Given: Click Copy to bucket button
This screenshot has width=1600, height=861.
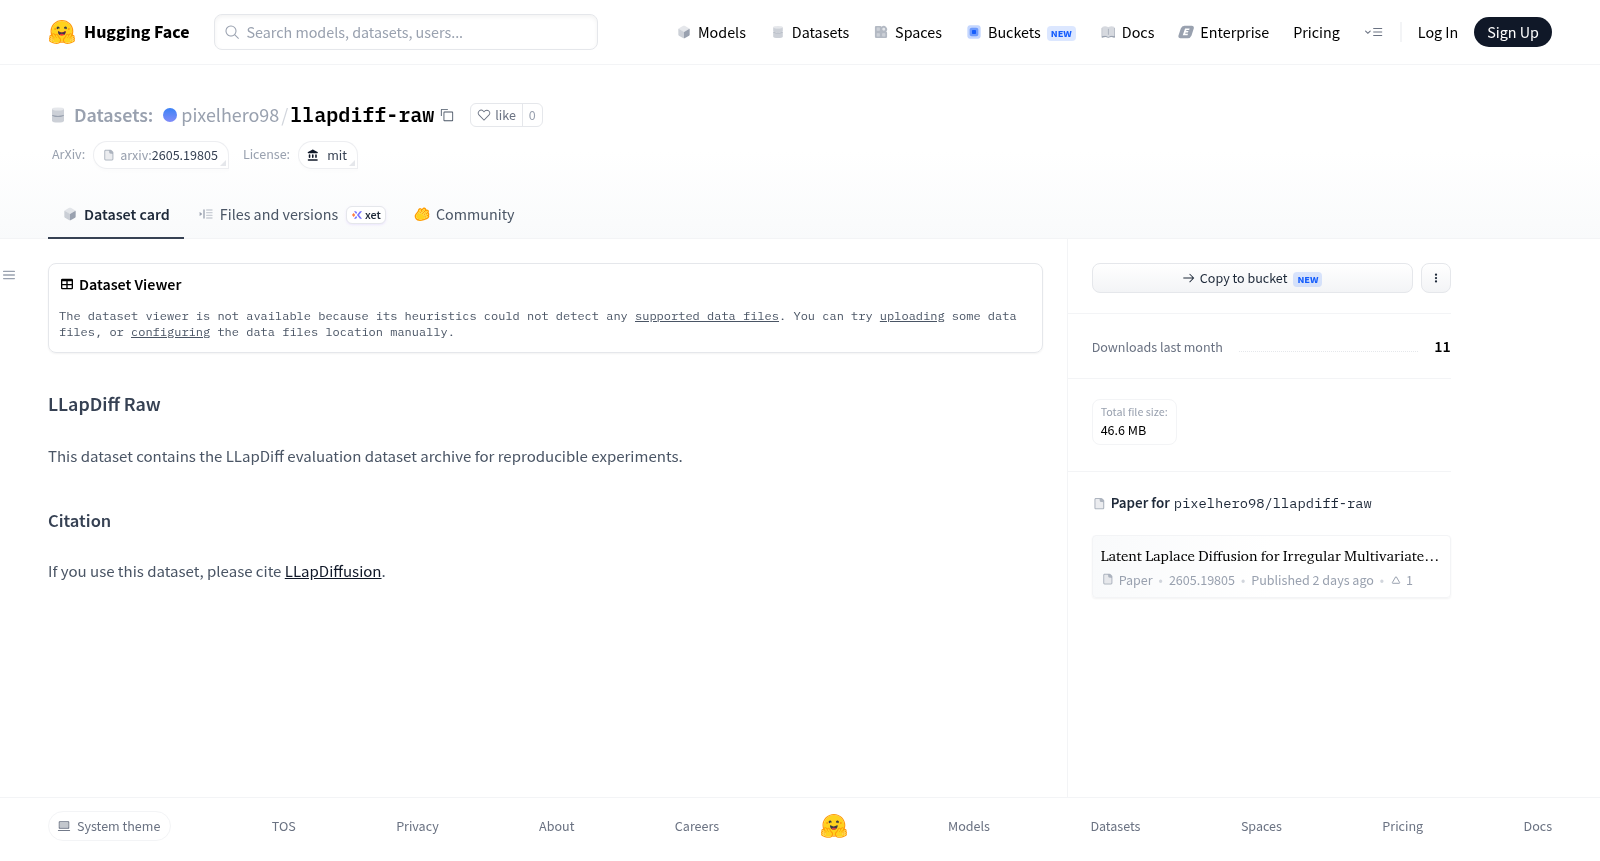Looking at the screenshot, I should 1252,278.
